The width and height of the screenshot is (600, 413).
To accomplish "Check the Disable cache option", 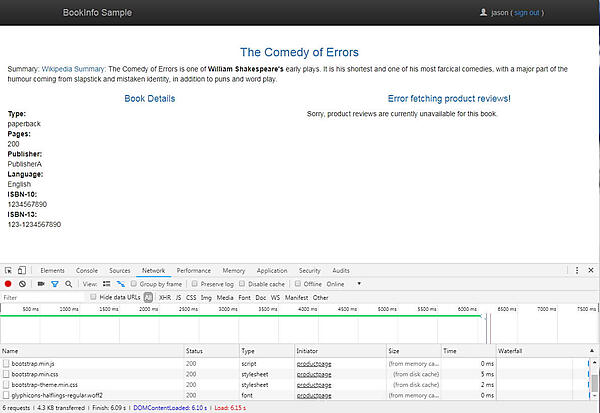I will 242,284.
